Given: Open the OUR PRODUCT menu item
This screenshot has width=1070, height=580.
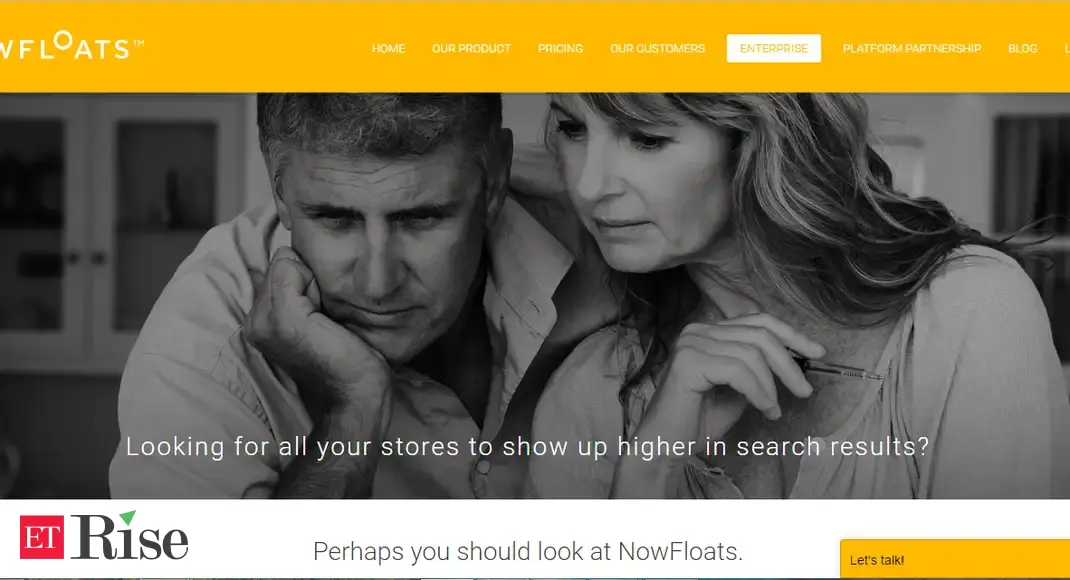Looking at the screenshot, I should 471,48.
